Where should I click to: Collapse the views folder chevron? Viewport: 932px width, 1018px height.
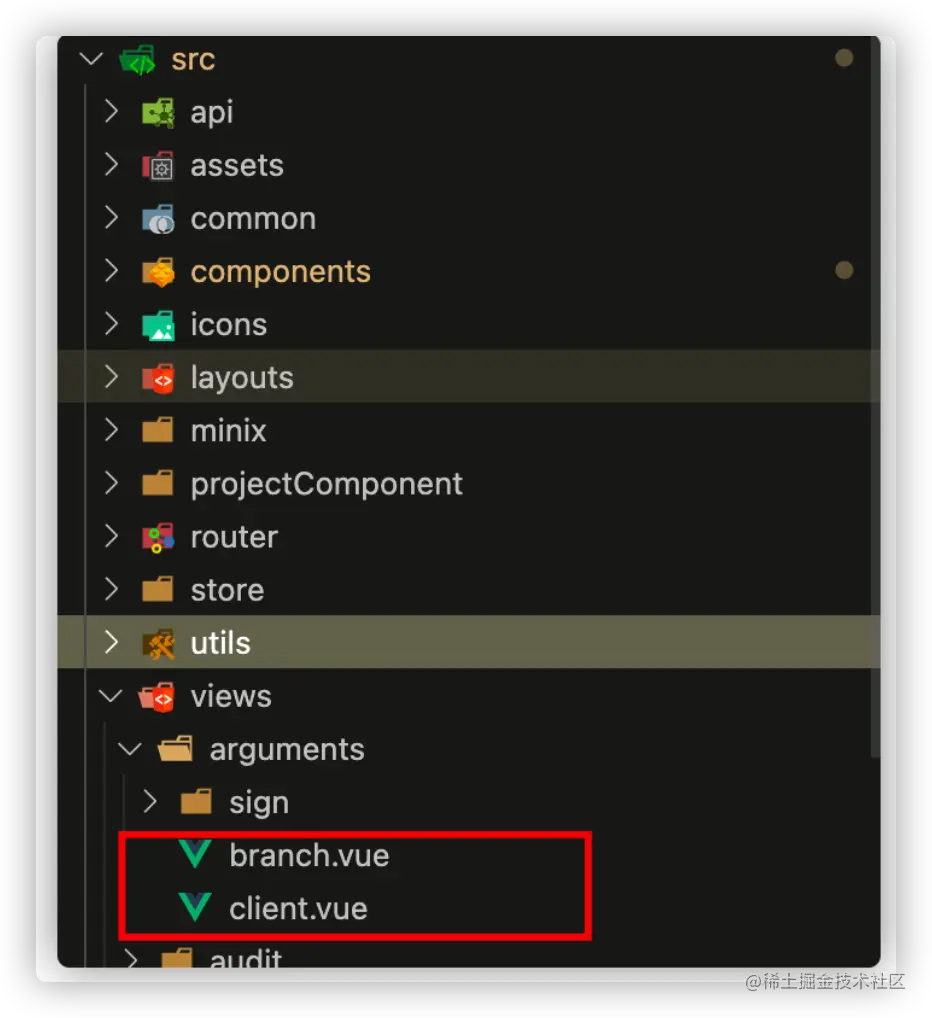tap(111, 696)
